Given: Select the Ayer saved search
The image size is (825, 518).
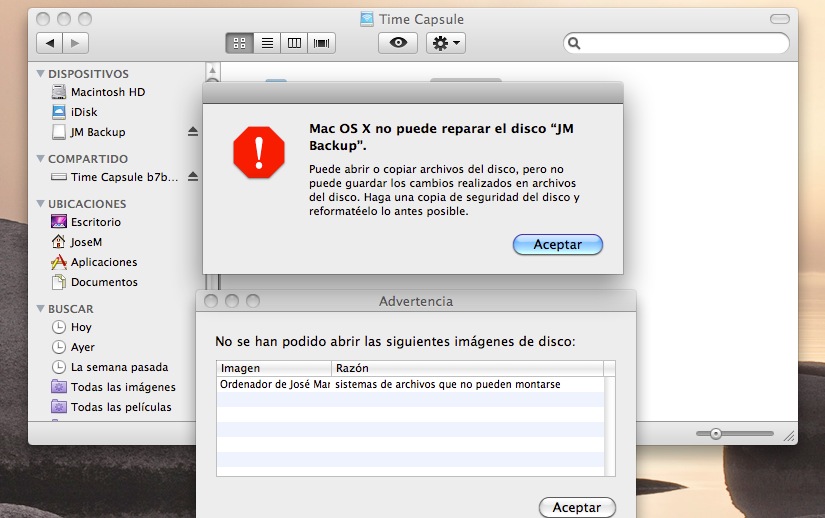Looking at the screenshot, I should pos(73,347).
